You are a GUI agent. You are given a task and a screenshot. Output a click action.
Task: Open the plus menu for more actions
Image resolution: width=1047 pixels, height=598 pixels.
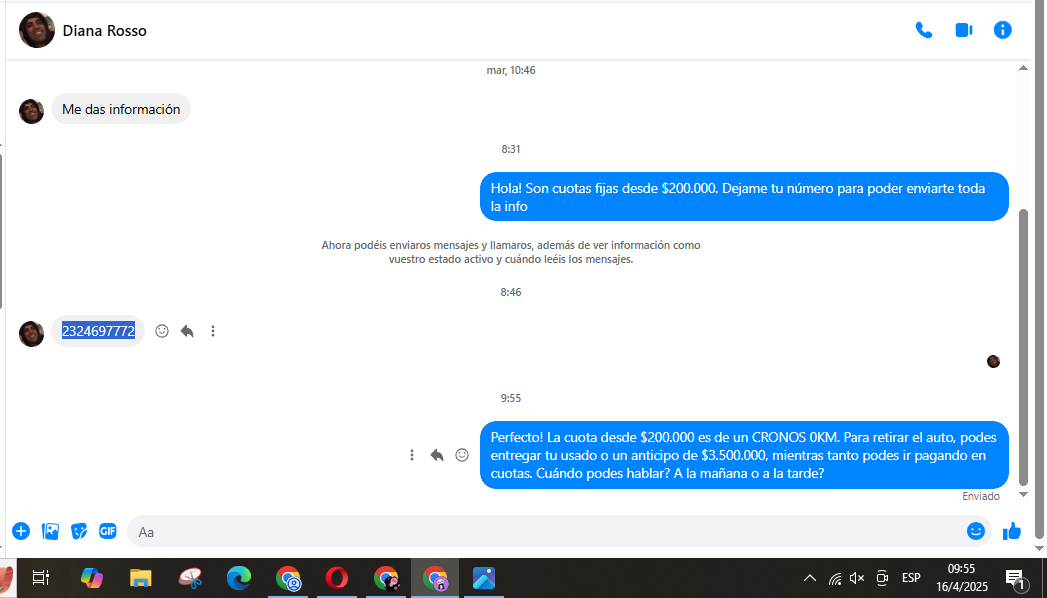tap(21, 531)
